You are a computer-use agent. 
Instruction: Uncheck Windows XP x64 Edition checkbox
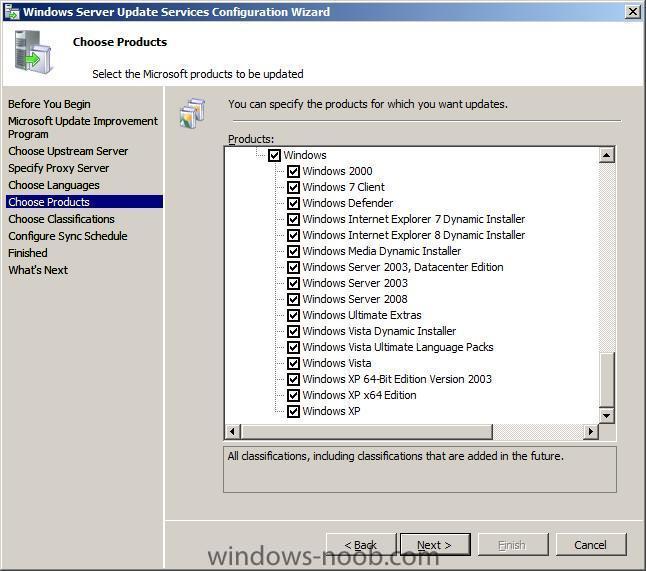tap(293, 395)
